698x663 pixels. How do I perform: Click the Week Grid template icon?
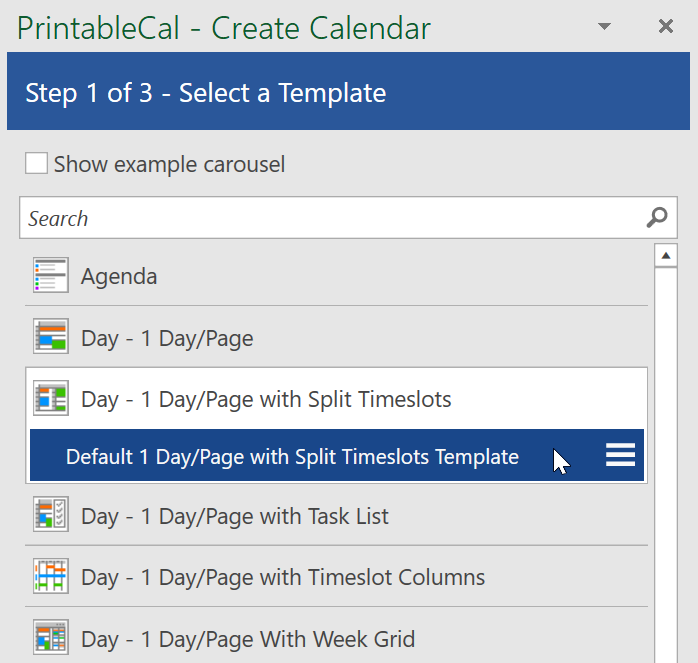[x=51, y=637]
